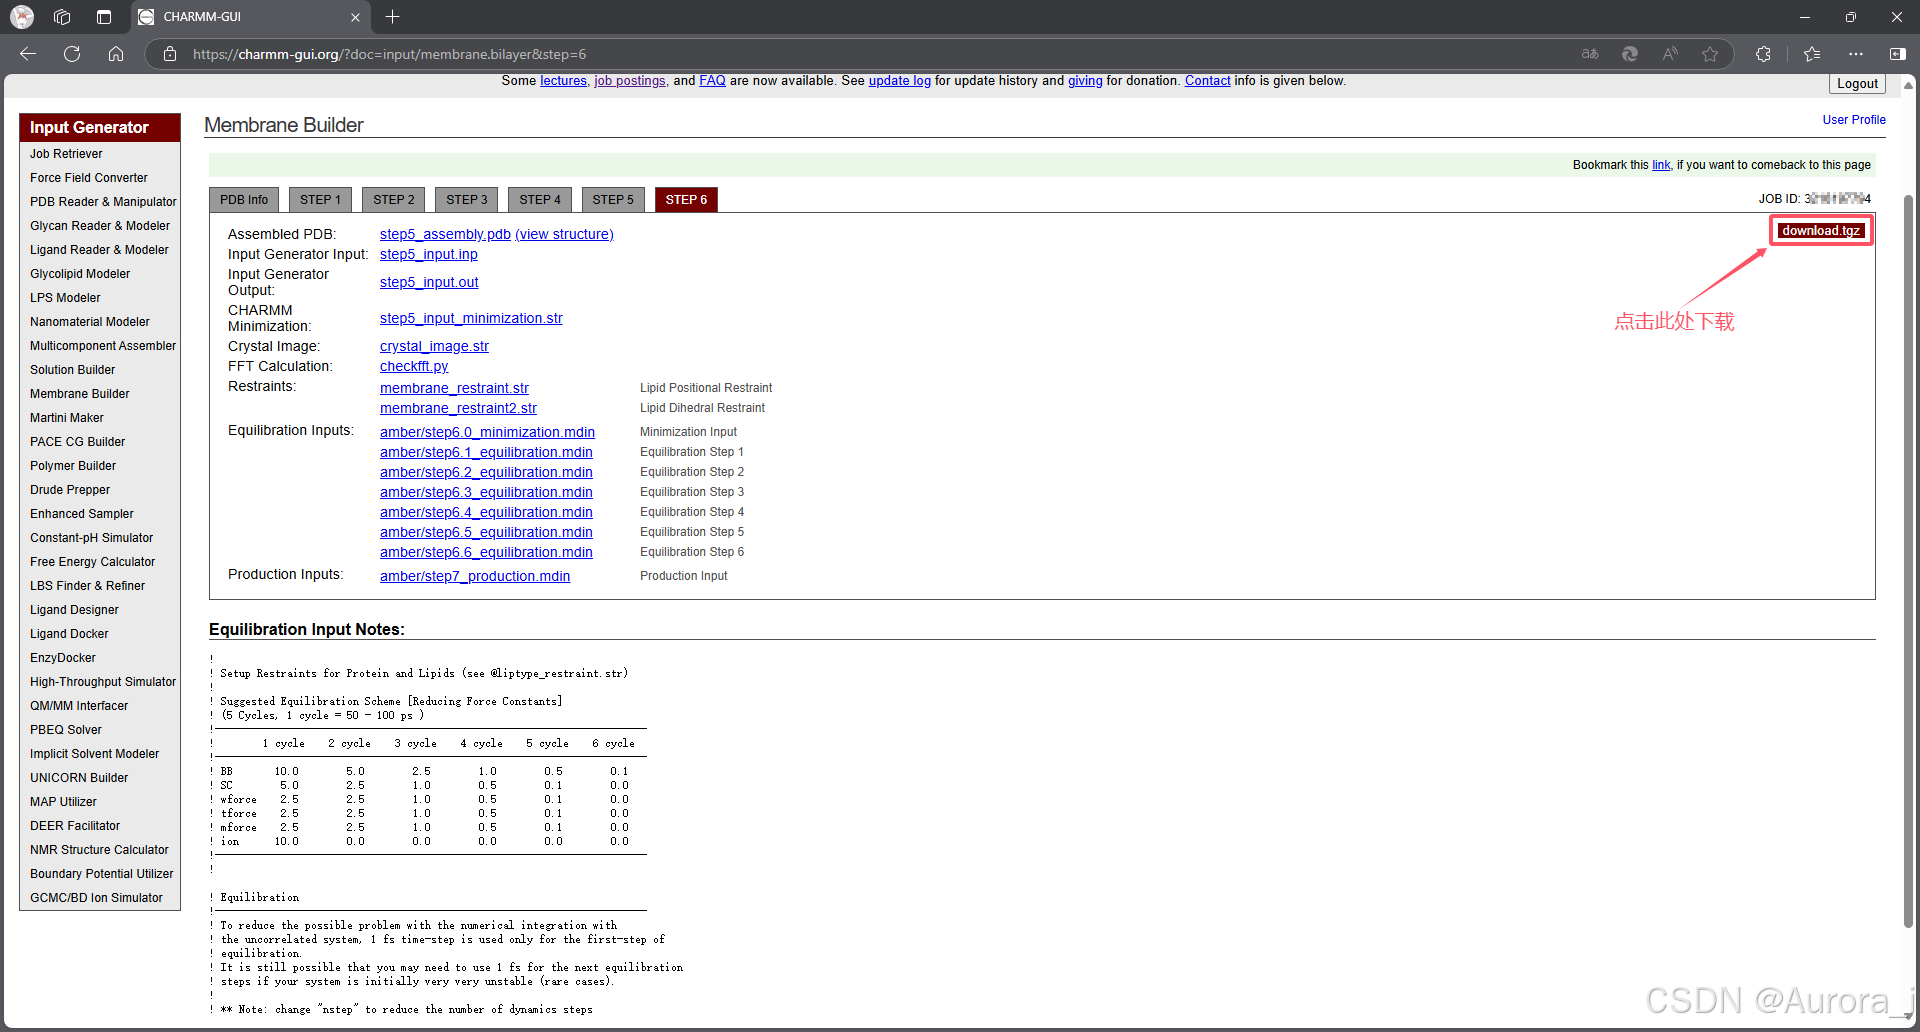Viewport: 1920px width, 1032px height.
Task: Open step5_input.out link
Action: (429, 282)
